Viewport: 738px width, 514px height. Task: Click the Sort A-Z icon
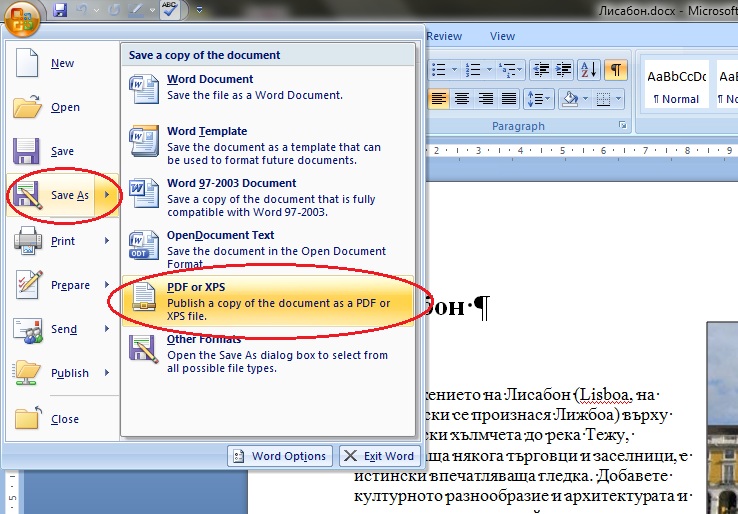tap(589, 70)
